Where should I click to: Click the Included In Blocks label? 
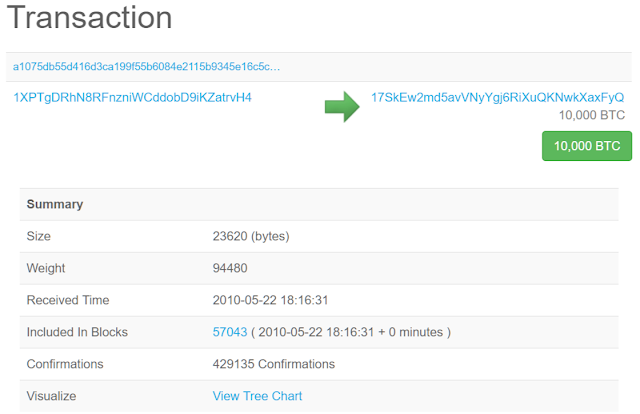(77, 332)
